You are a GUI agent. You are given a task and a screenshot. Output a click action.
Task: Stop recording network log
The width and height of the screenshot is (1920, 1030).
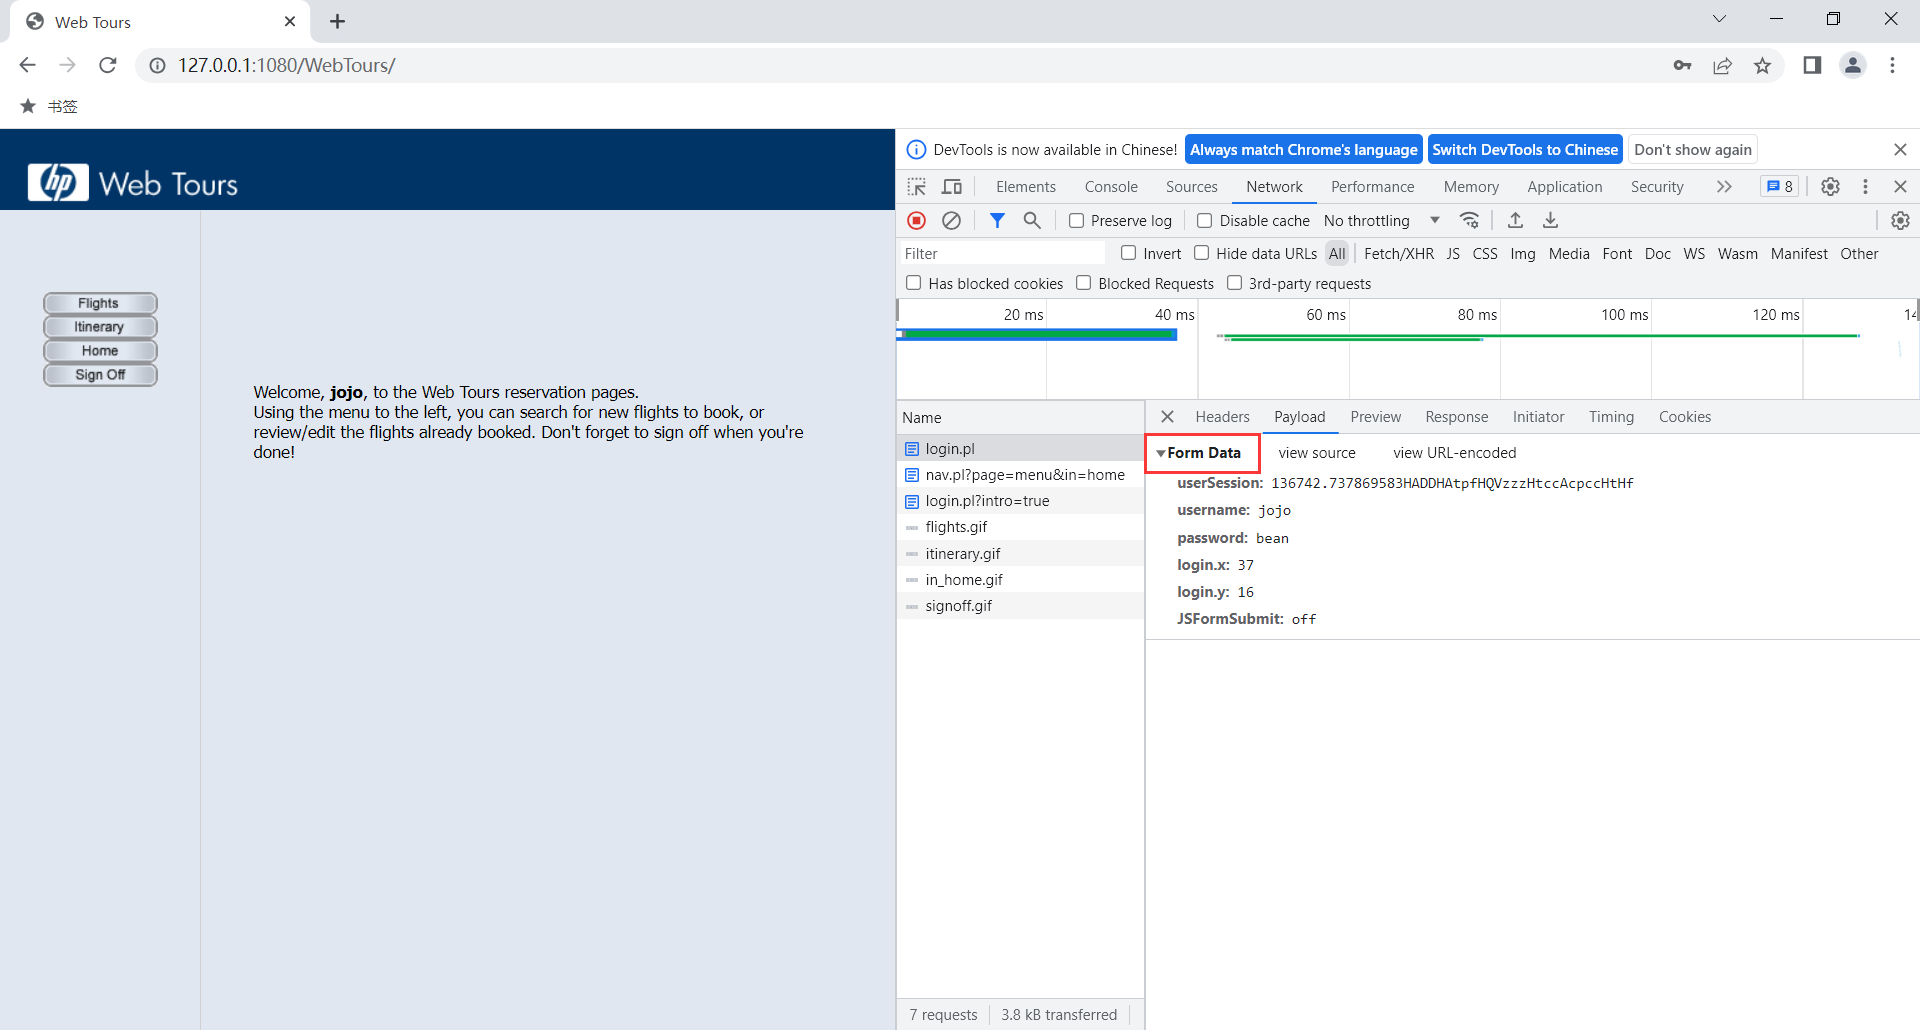916,220
